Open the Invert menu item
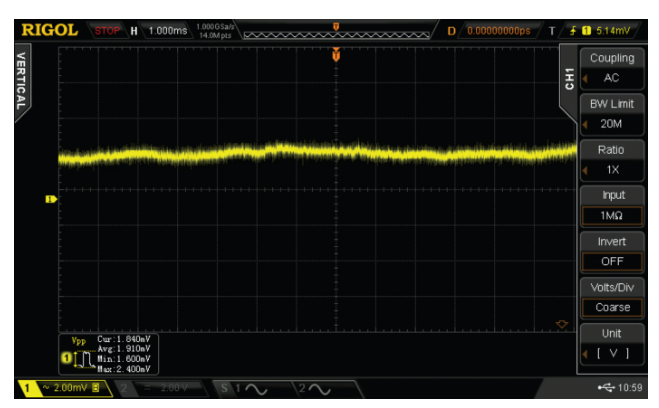Viewport: 659px width, 408px height. (612, 242)
